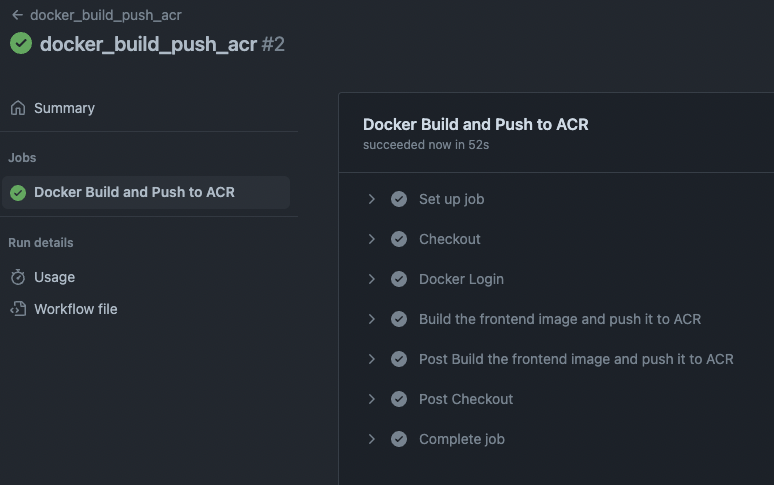Click the back arrow to docker_build_push_acr
The width and height of the screenshot is (774, 485).
coord(17,15)
